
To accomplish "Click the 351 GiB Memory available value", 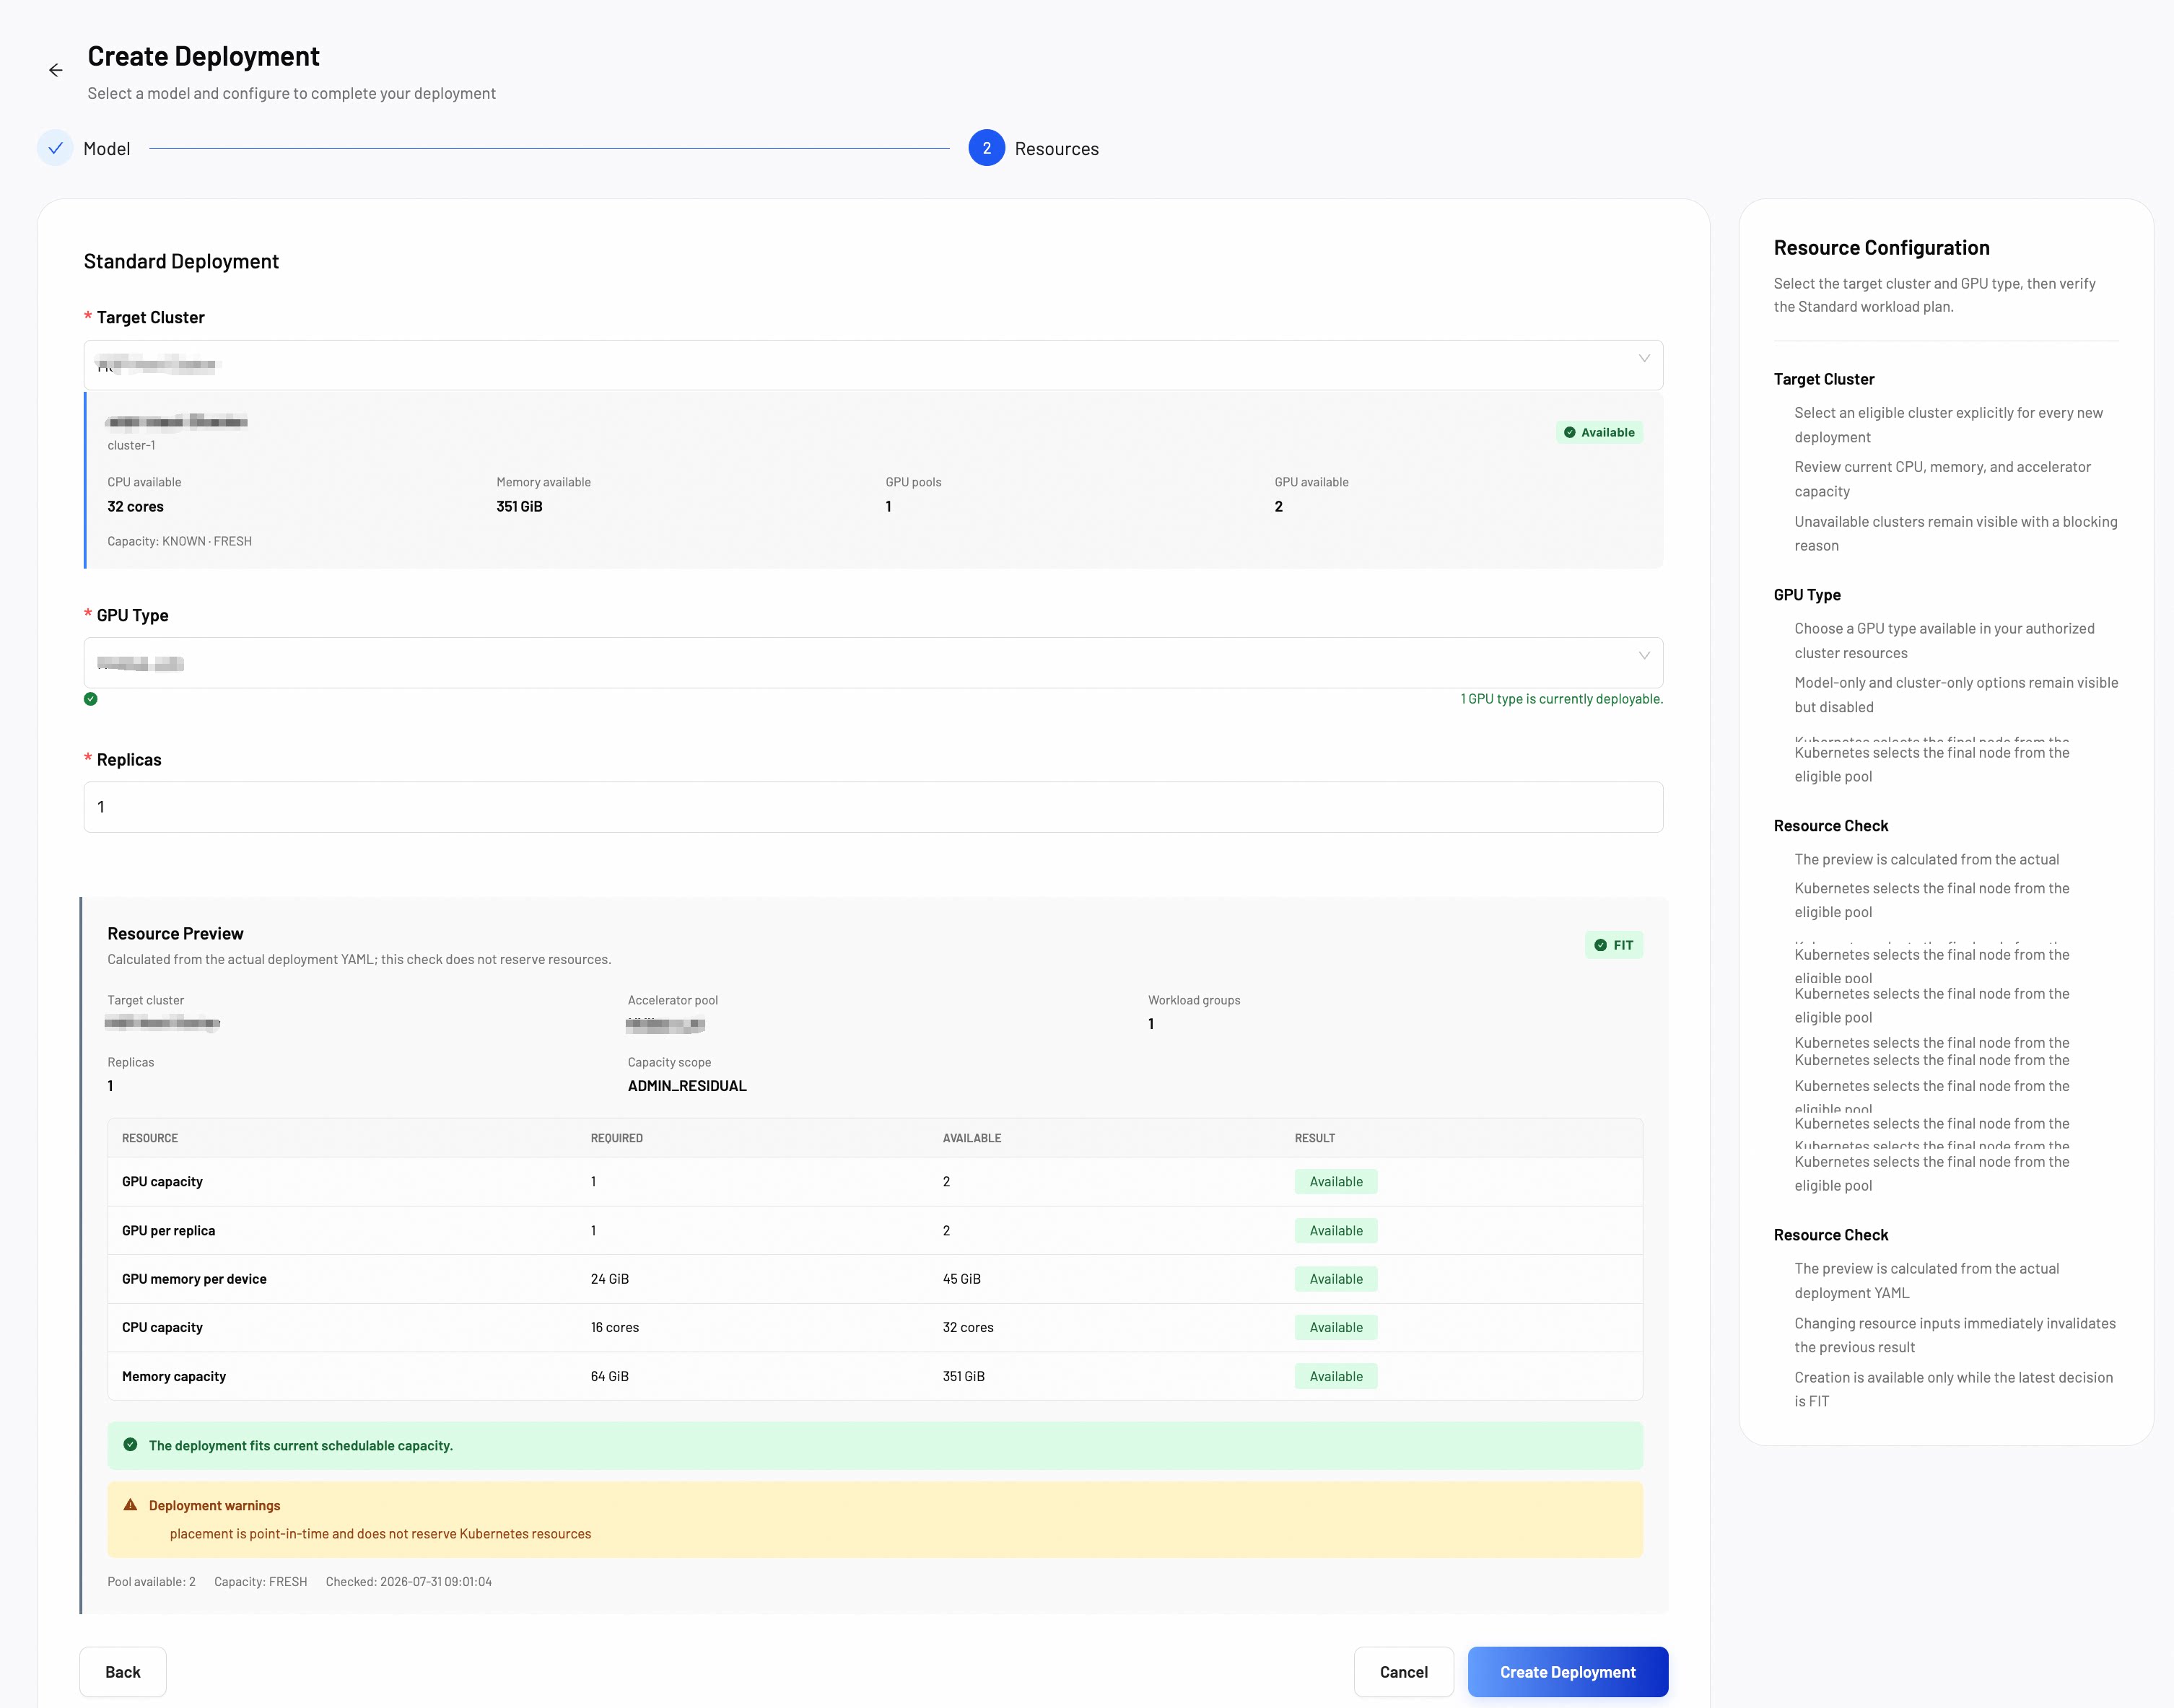I will coord(519,507).
